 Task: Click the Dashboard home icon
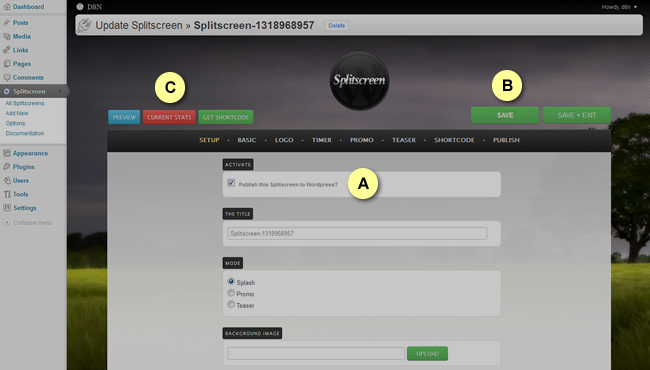coord(7,7)
